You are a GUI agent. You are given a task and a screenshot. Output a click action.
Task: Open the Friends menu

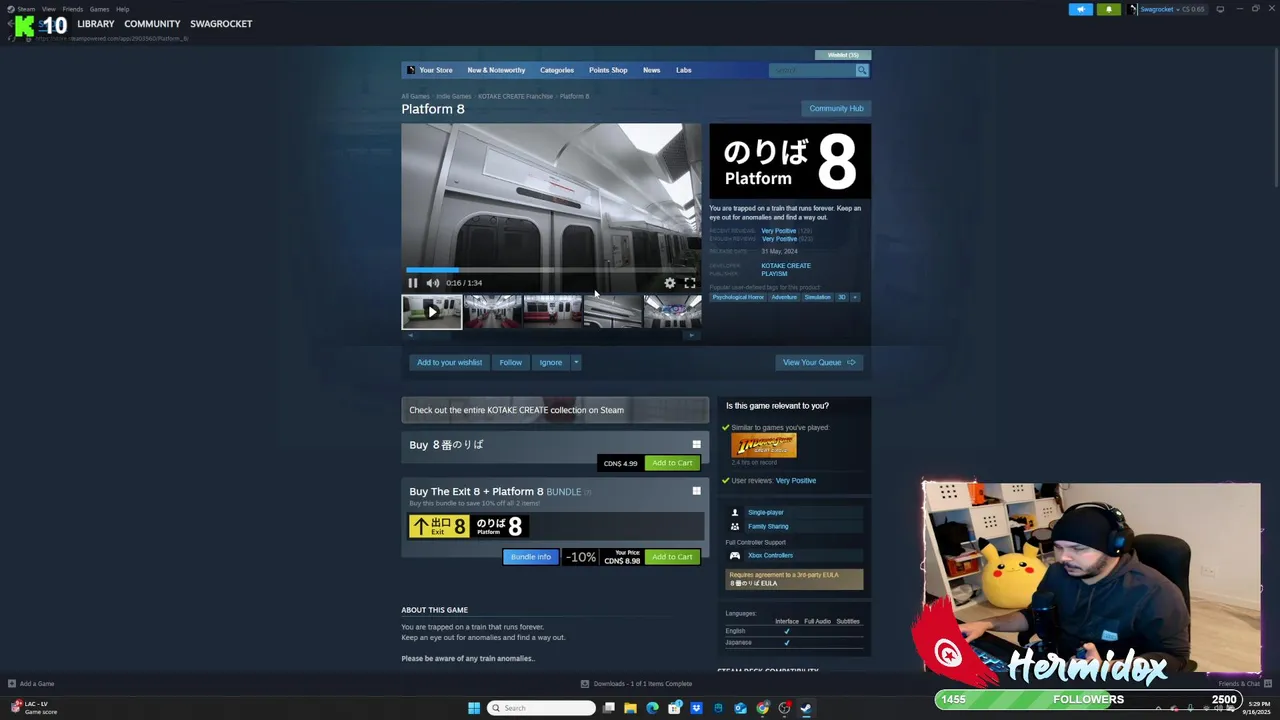[72, 9]
